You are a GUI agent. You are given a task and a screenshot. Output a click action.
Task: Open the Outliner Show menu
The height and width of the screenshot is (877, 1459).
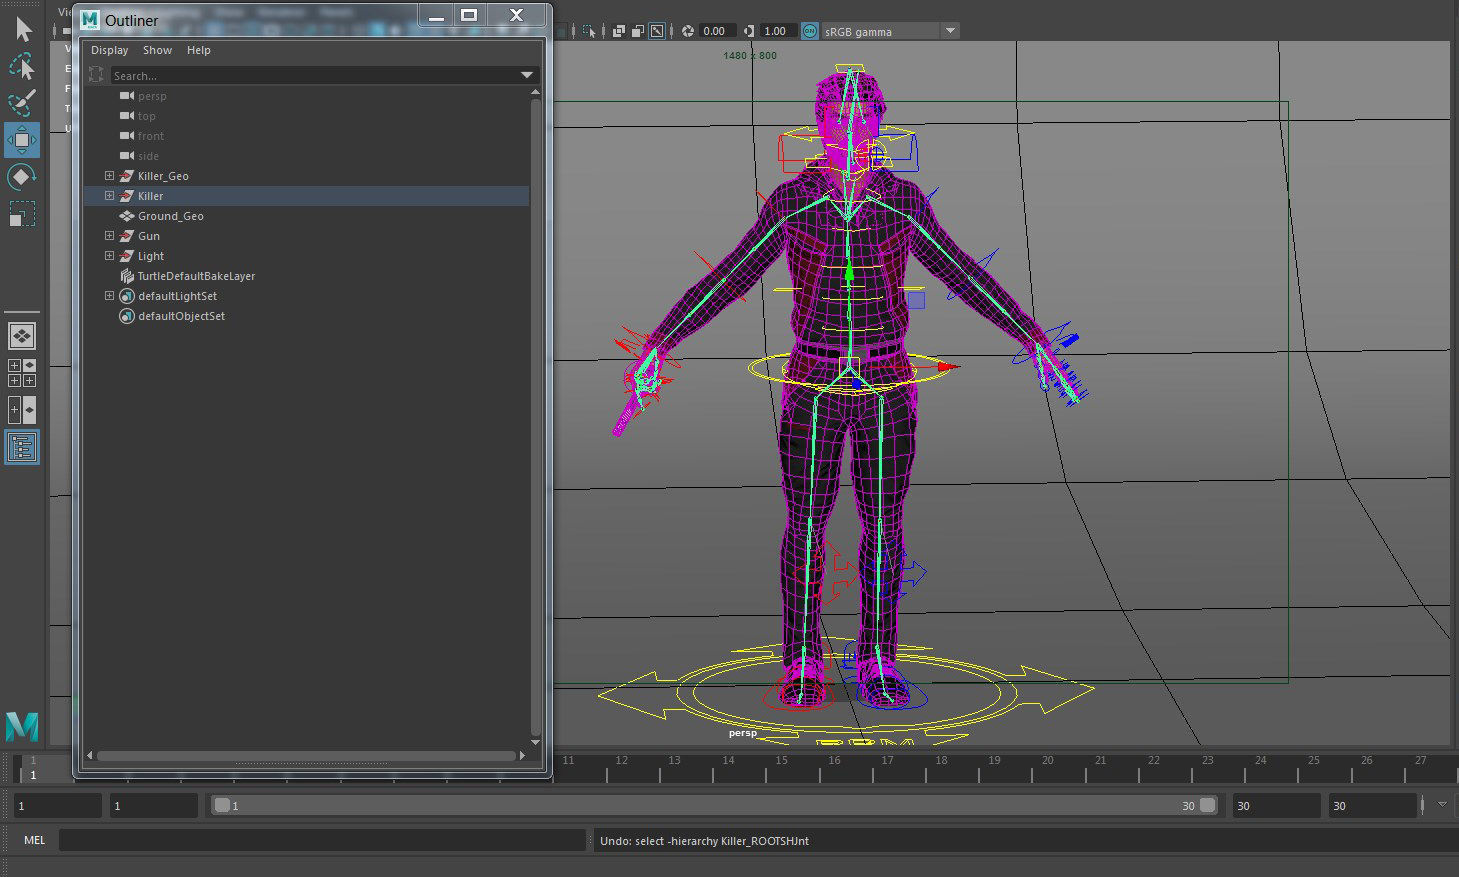click(x=157, y=50)
